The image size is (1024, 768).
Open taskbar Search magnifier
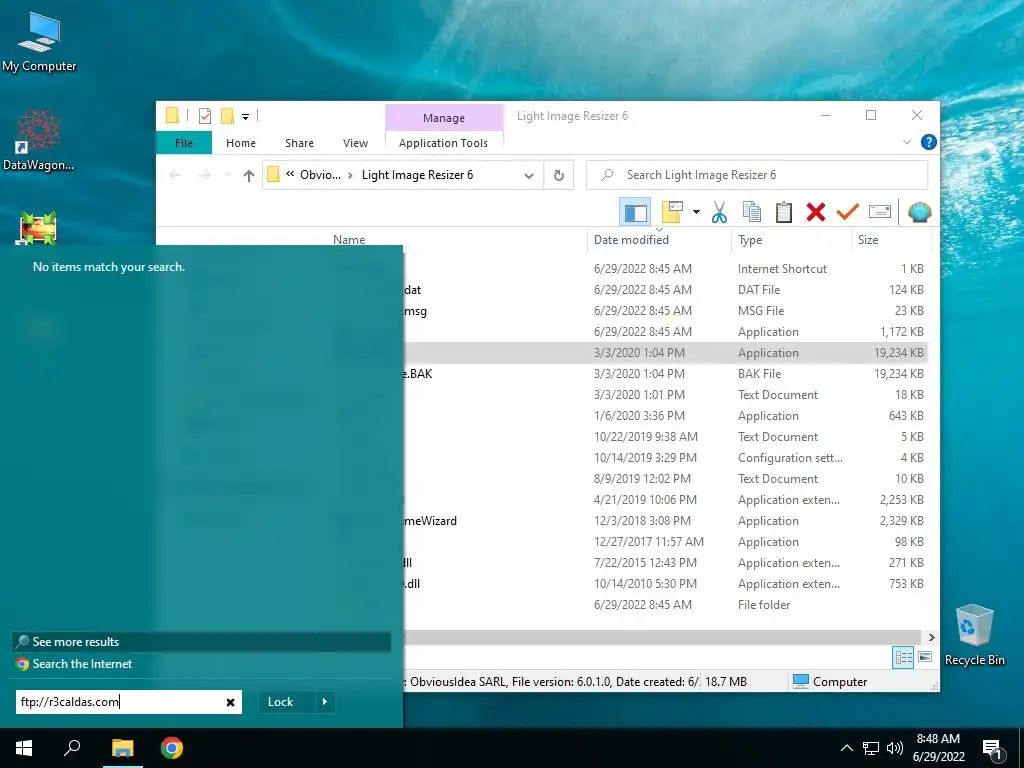click(x=72, y=748)
